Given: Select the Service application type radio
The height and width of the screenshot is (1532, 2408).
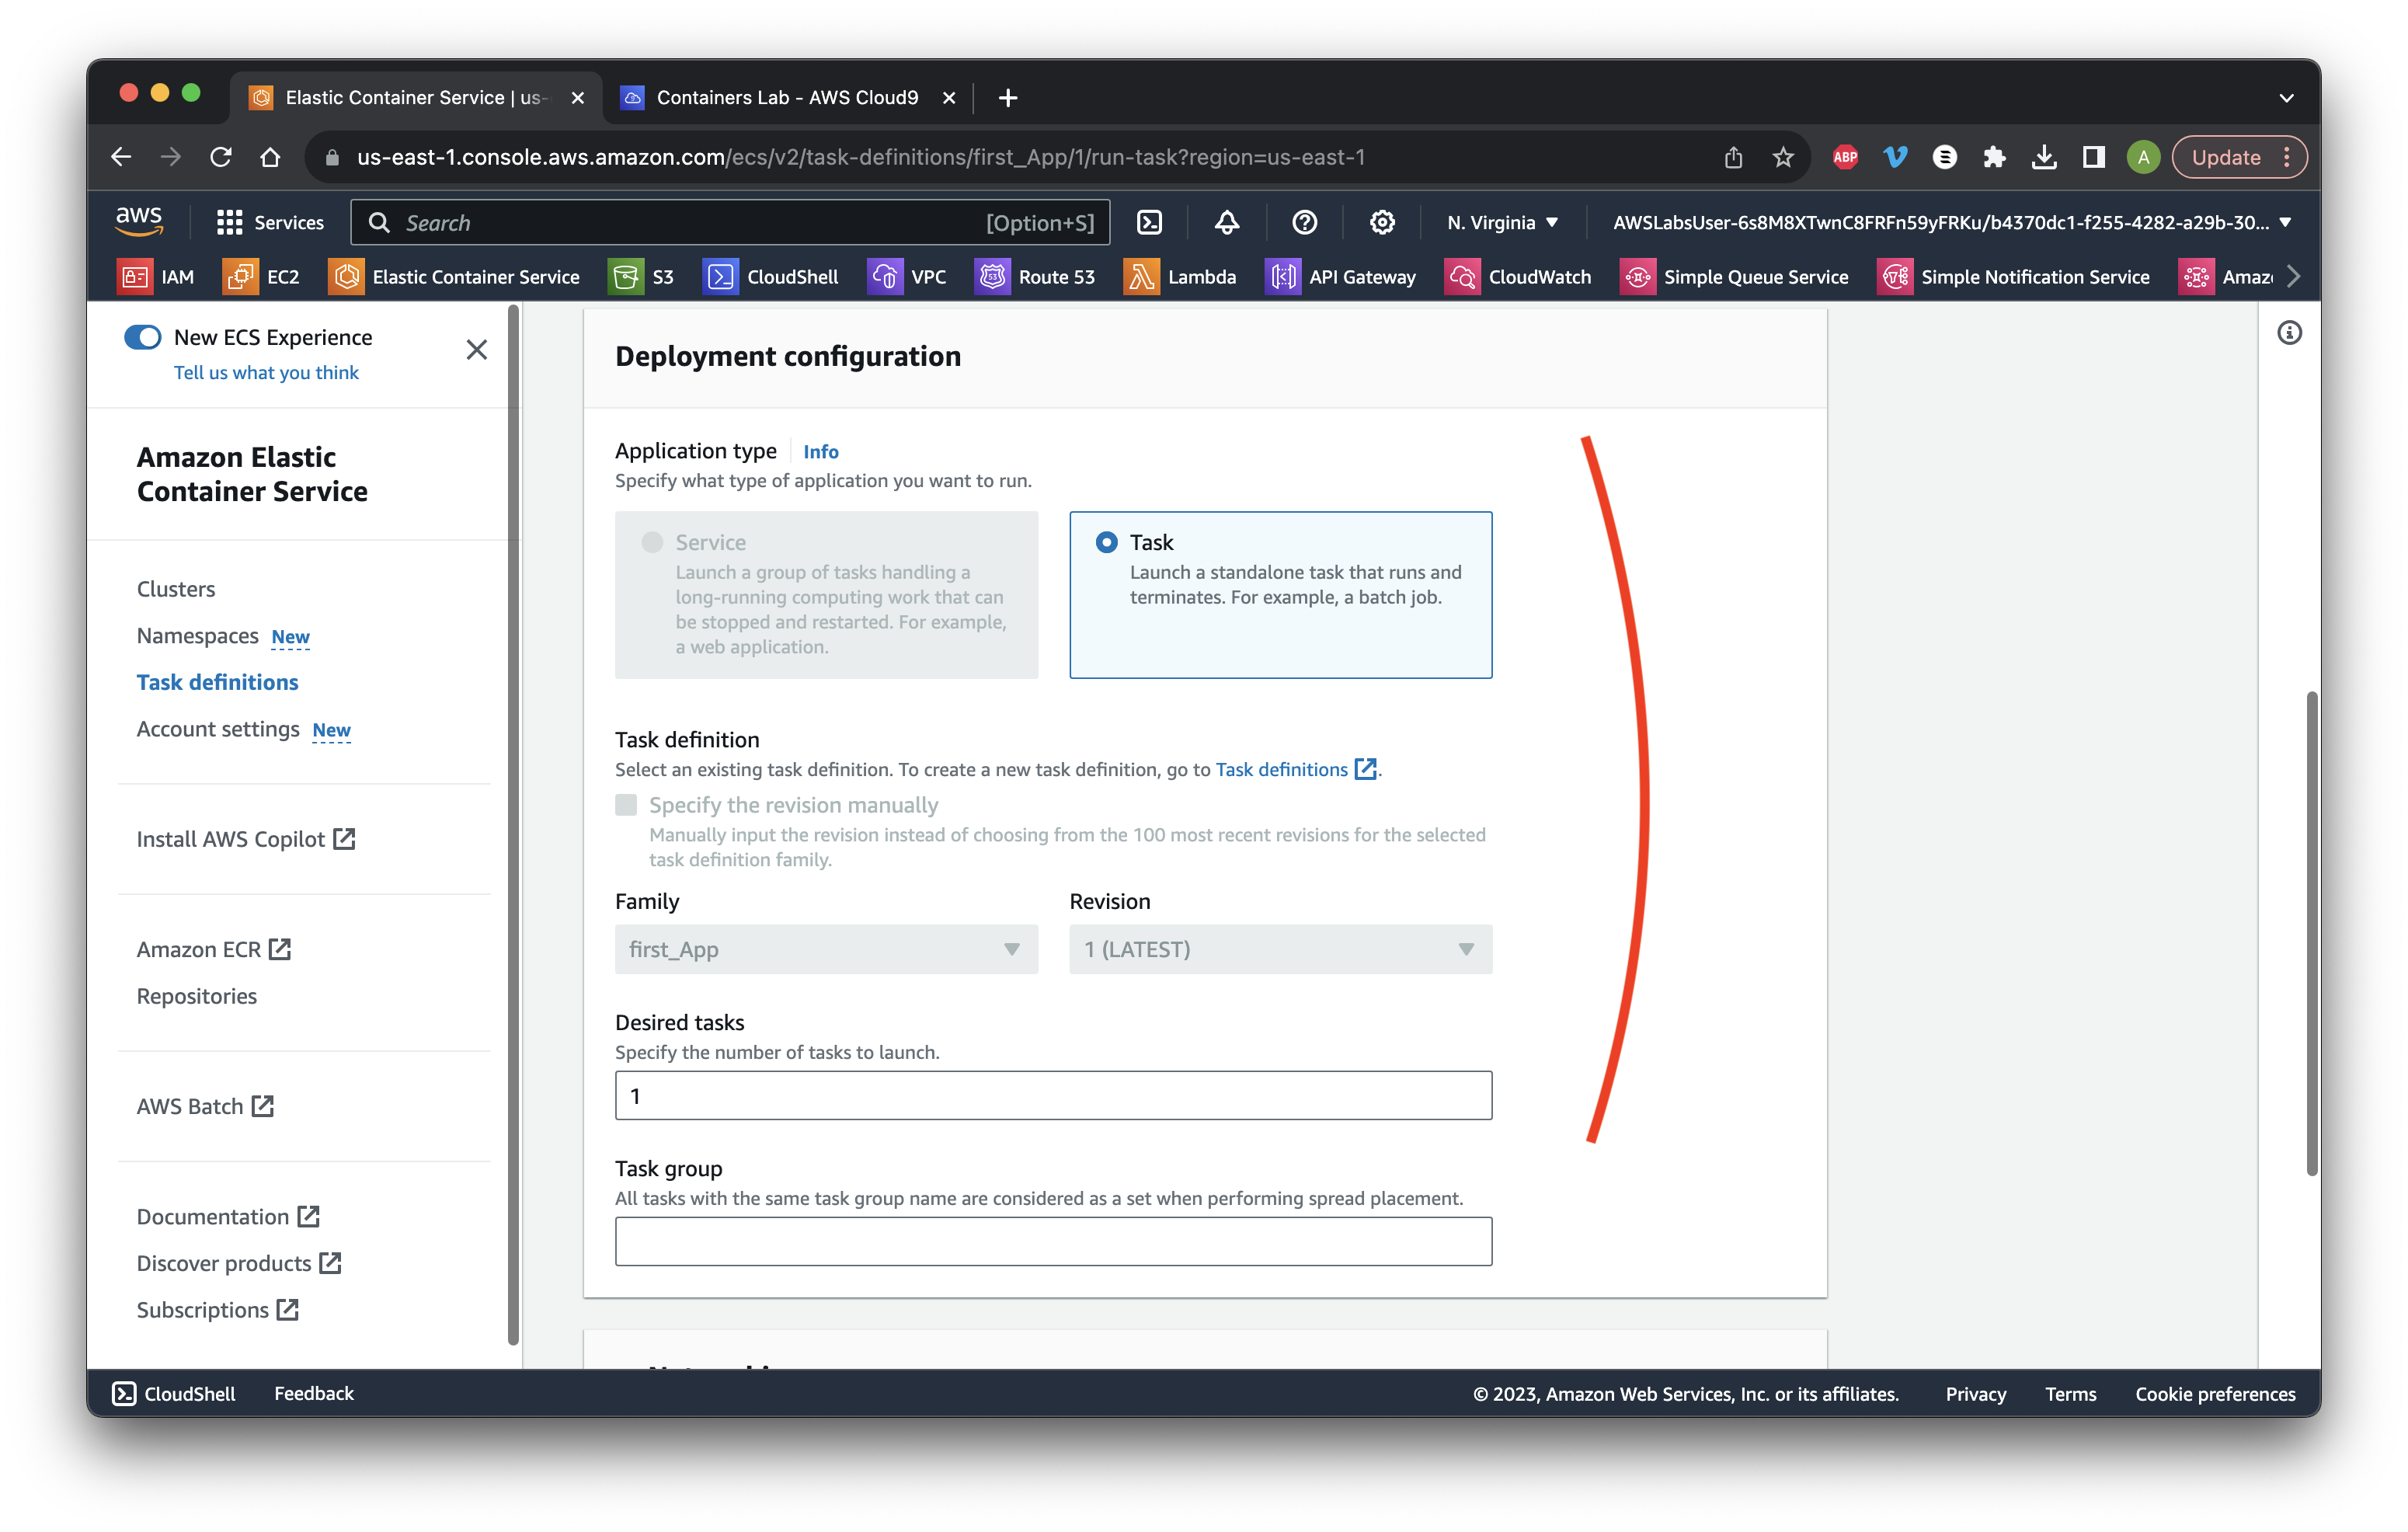Looking at the screenshot, I should point(652,542).
